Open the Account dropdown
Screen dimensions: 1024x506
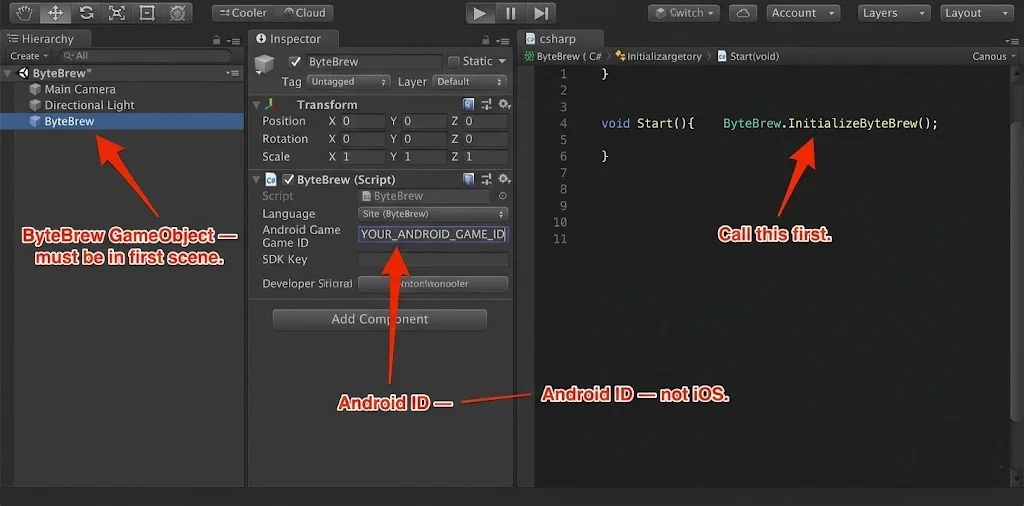click(x=803, y=13)
